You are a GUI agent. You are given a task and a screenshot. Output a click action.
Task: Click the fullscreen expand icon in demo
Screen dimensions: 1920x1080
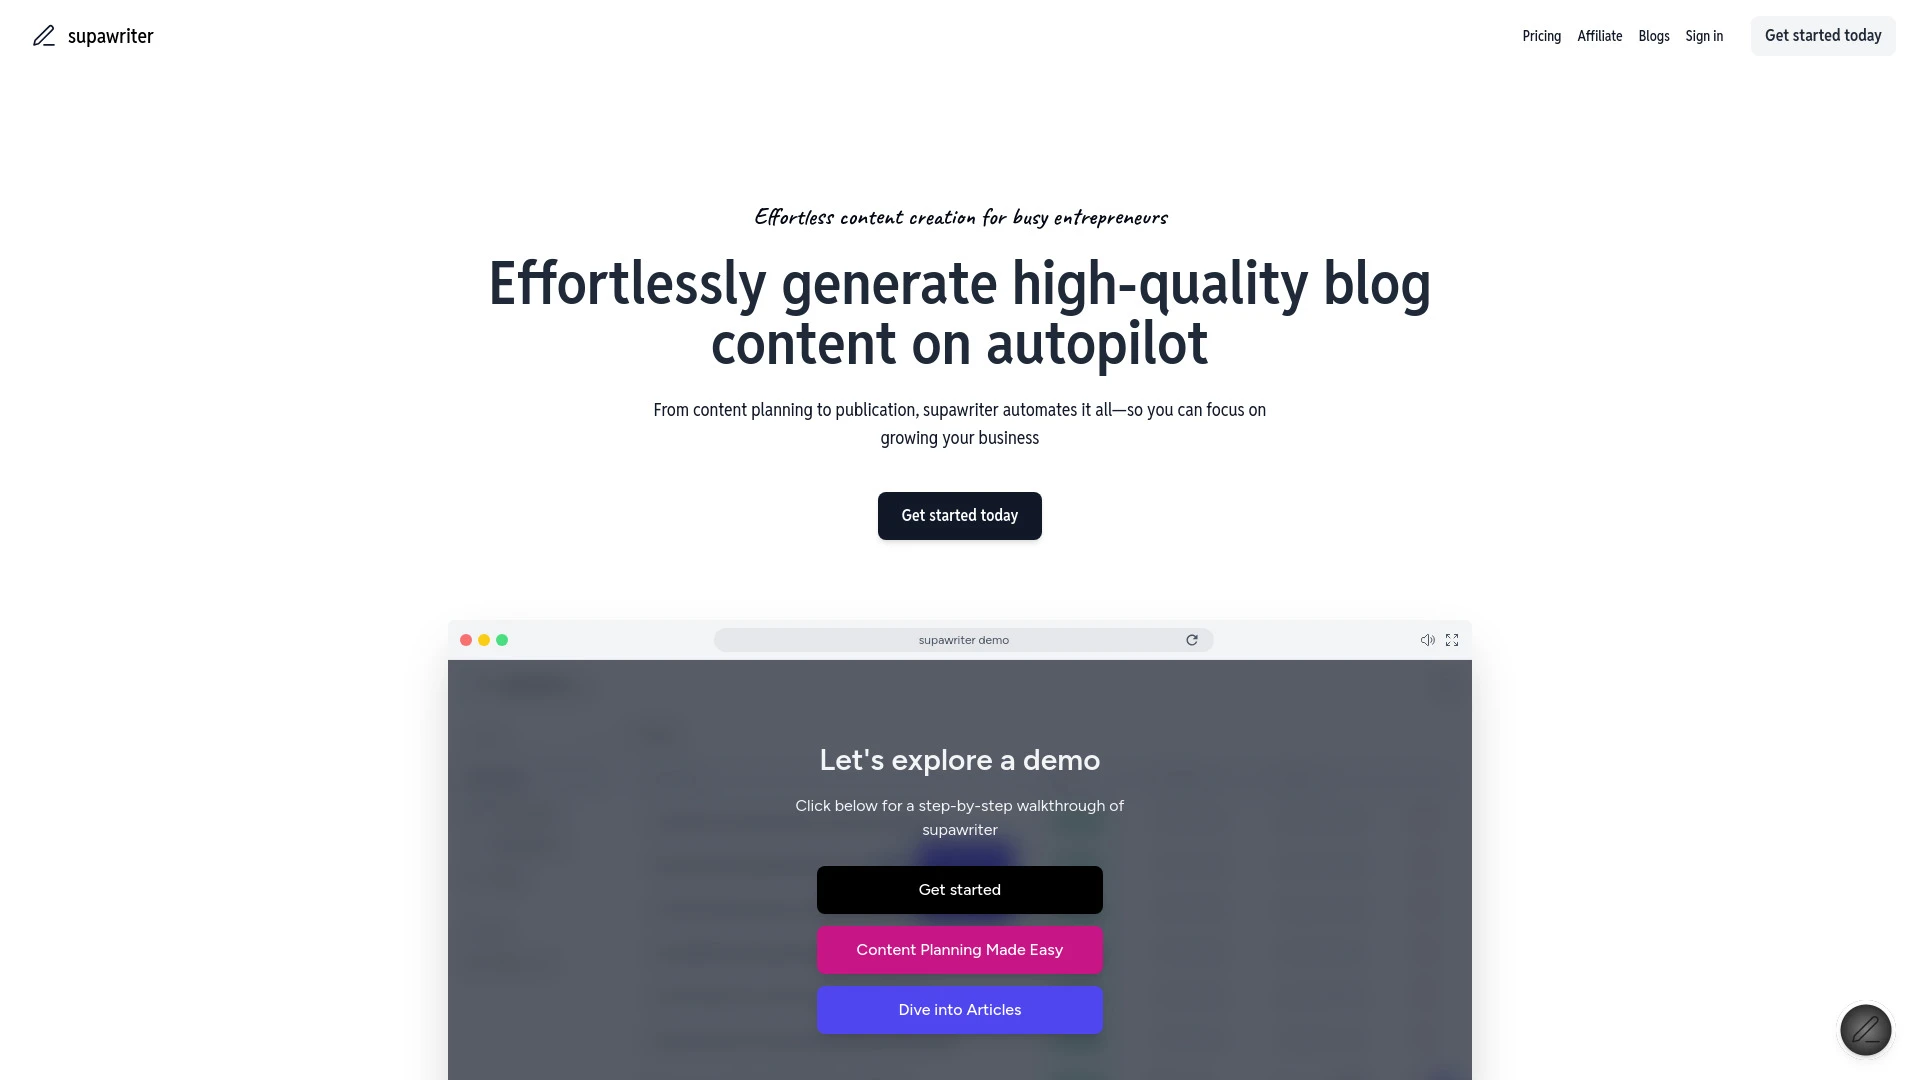1452,638
